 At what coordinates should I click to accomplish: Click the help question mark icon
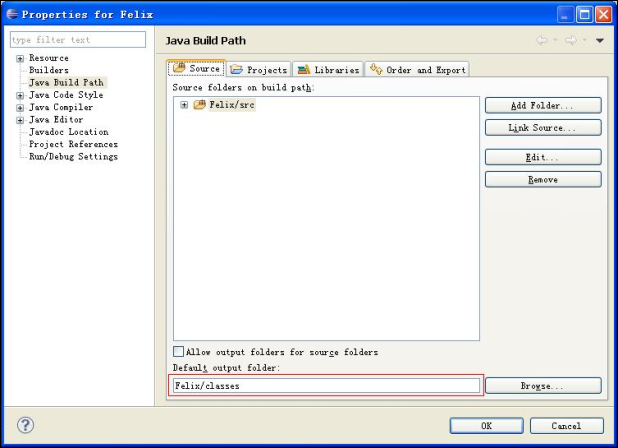point(25,425)
